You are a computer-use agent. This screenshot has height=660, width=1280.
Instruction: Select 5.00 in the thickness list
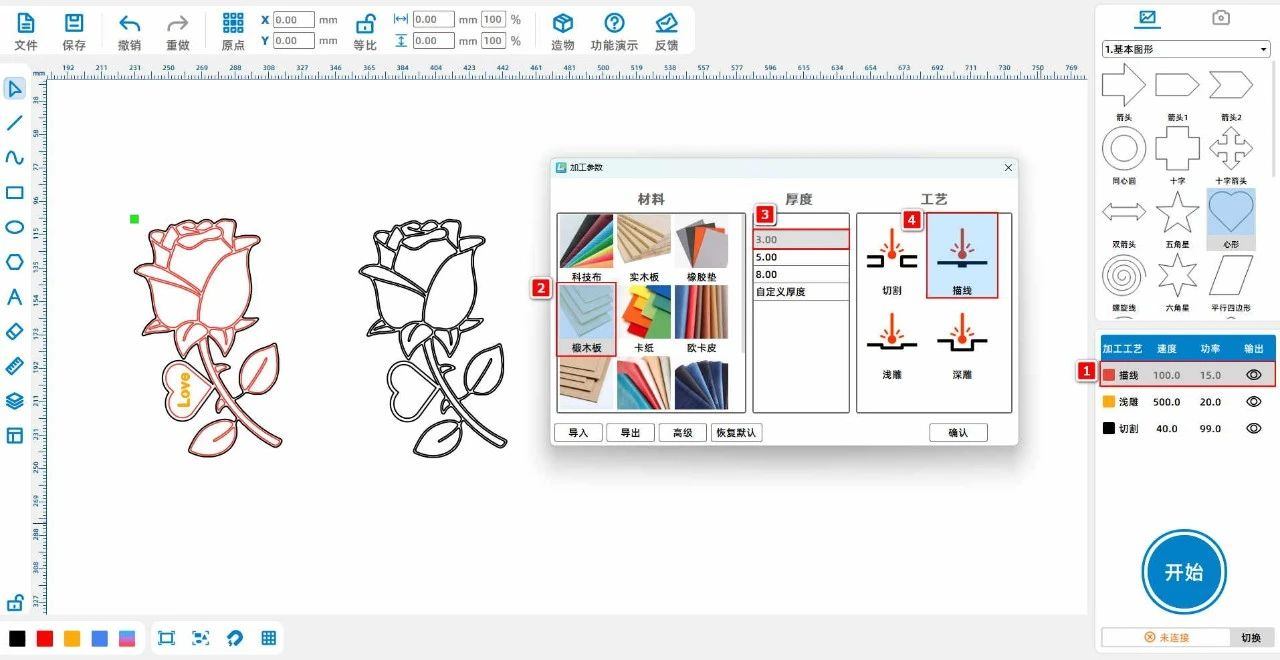click(800, 257)
